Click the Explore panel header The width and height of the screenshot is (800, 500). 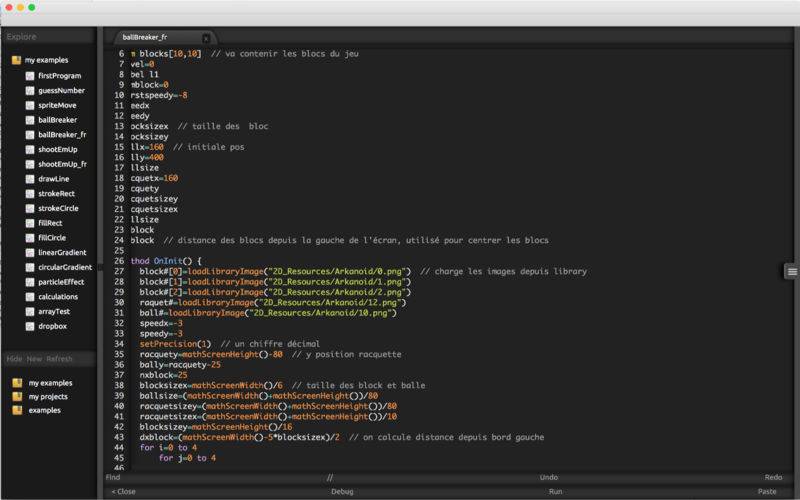(x=48, y=37)
